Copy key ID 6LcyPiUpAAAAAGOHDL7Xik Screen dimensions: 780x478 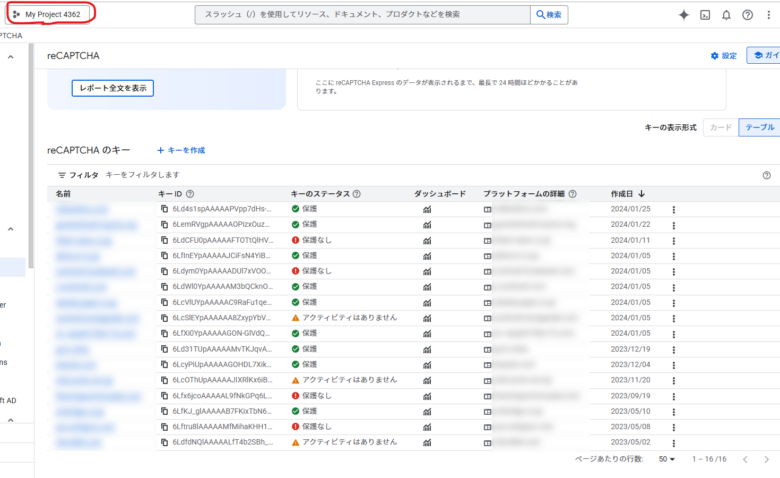[164, 364]
